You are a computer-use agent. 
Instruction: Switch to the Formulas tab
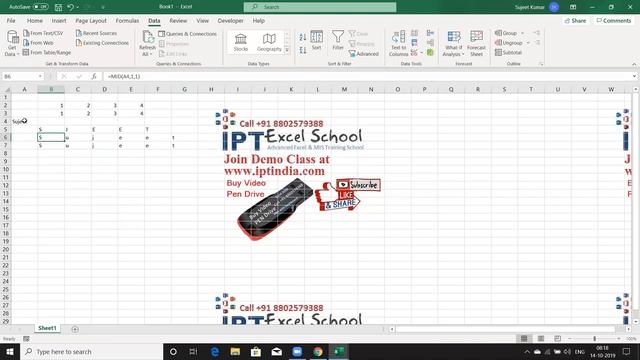(127, 20)
